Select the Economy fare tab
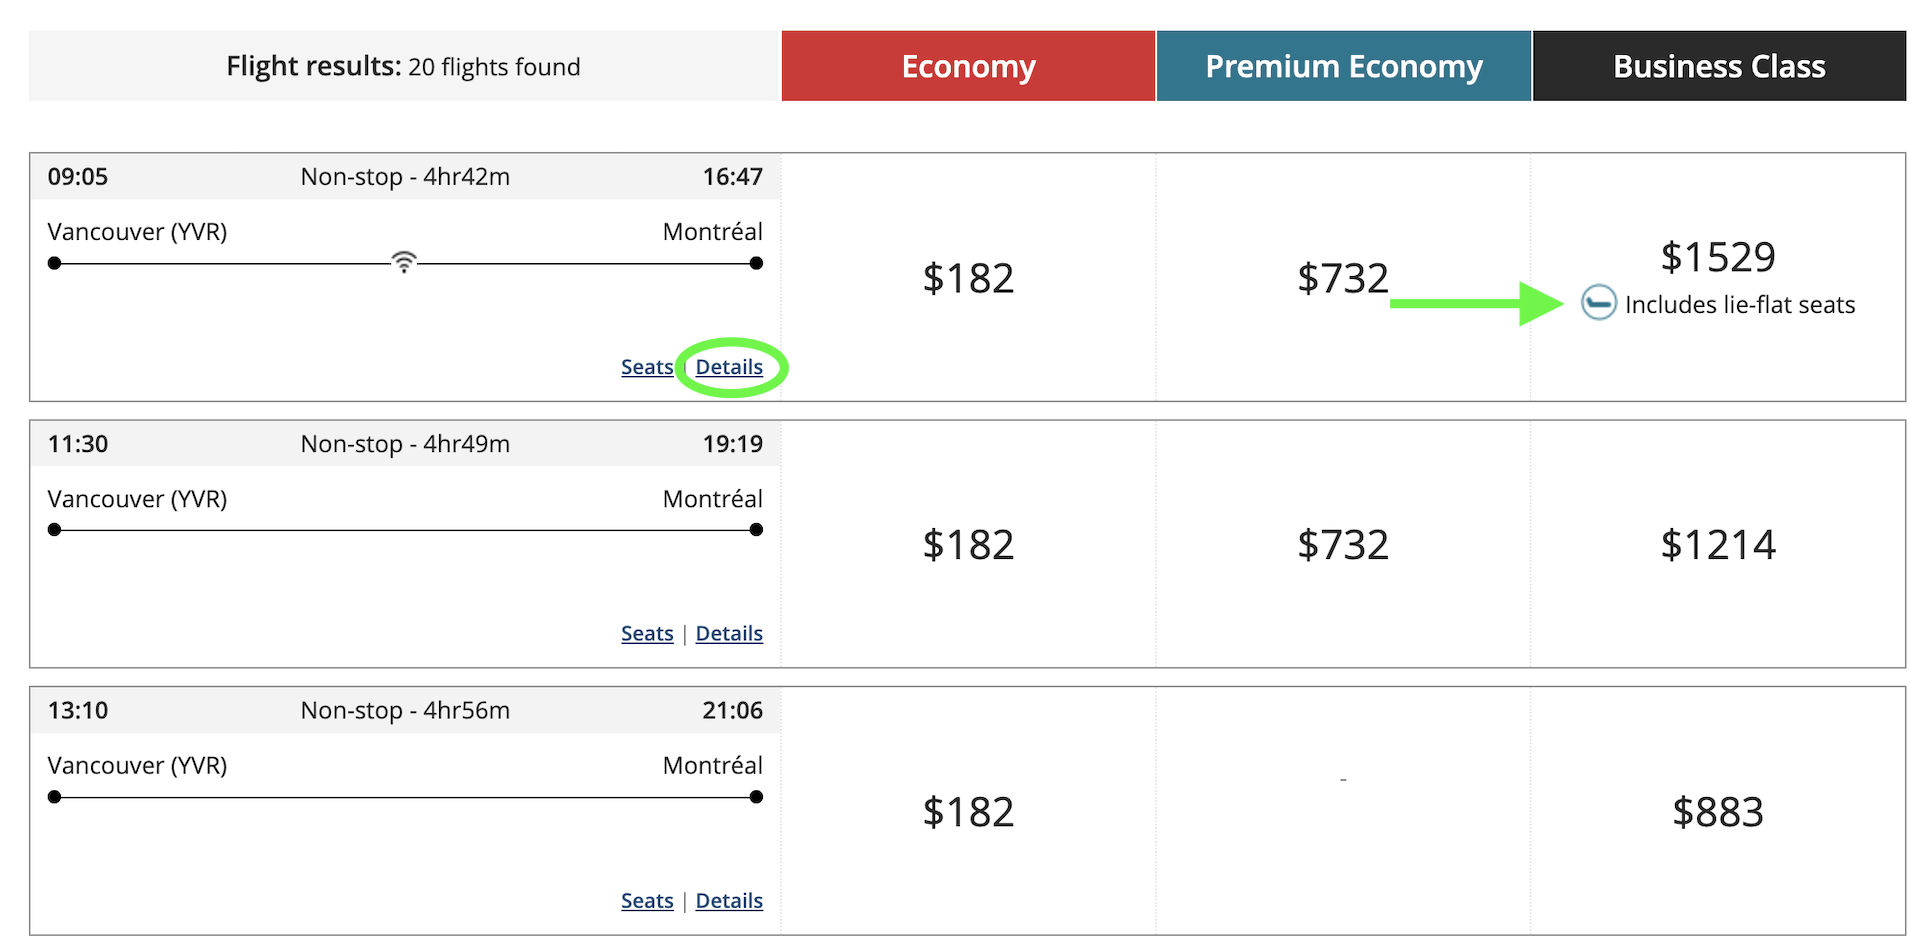 968,66
